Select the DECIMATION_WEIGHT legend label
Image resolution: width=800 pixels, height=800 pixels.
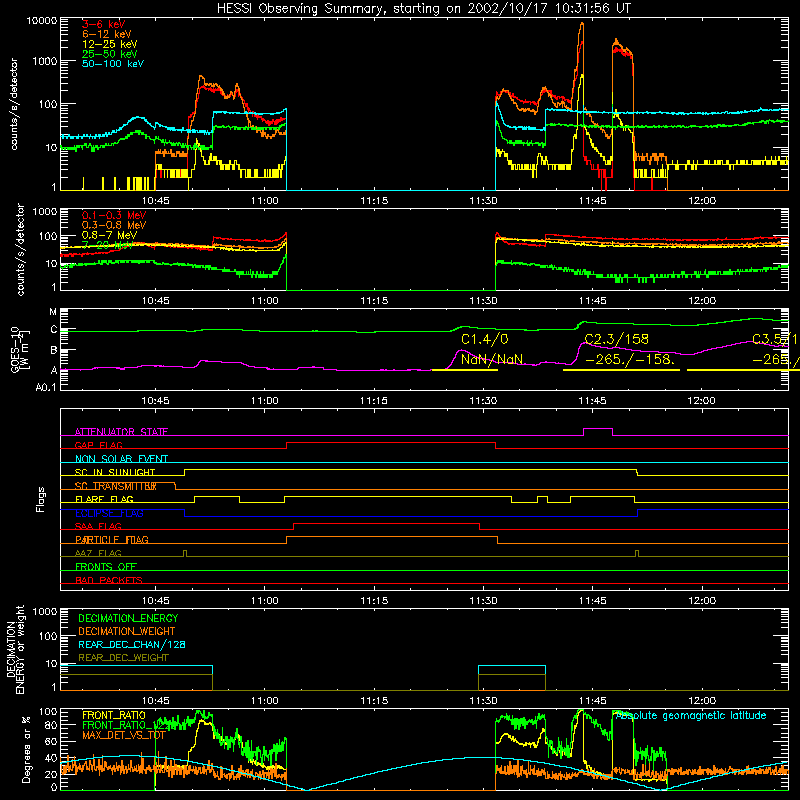point(127,631)
